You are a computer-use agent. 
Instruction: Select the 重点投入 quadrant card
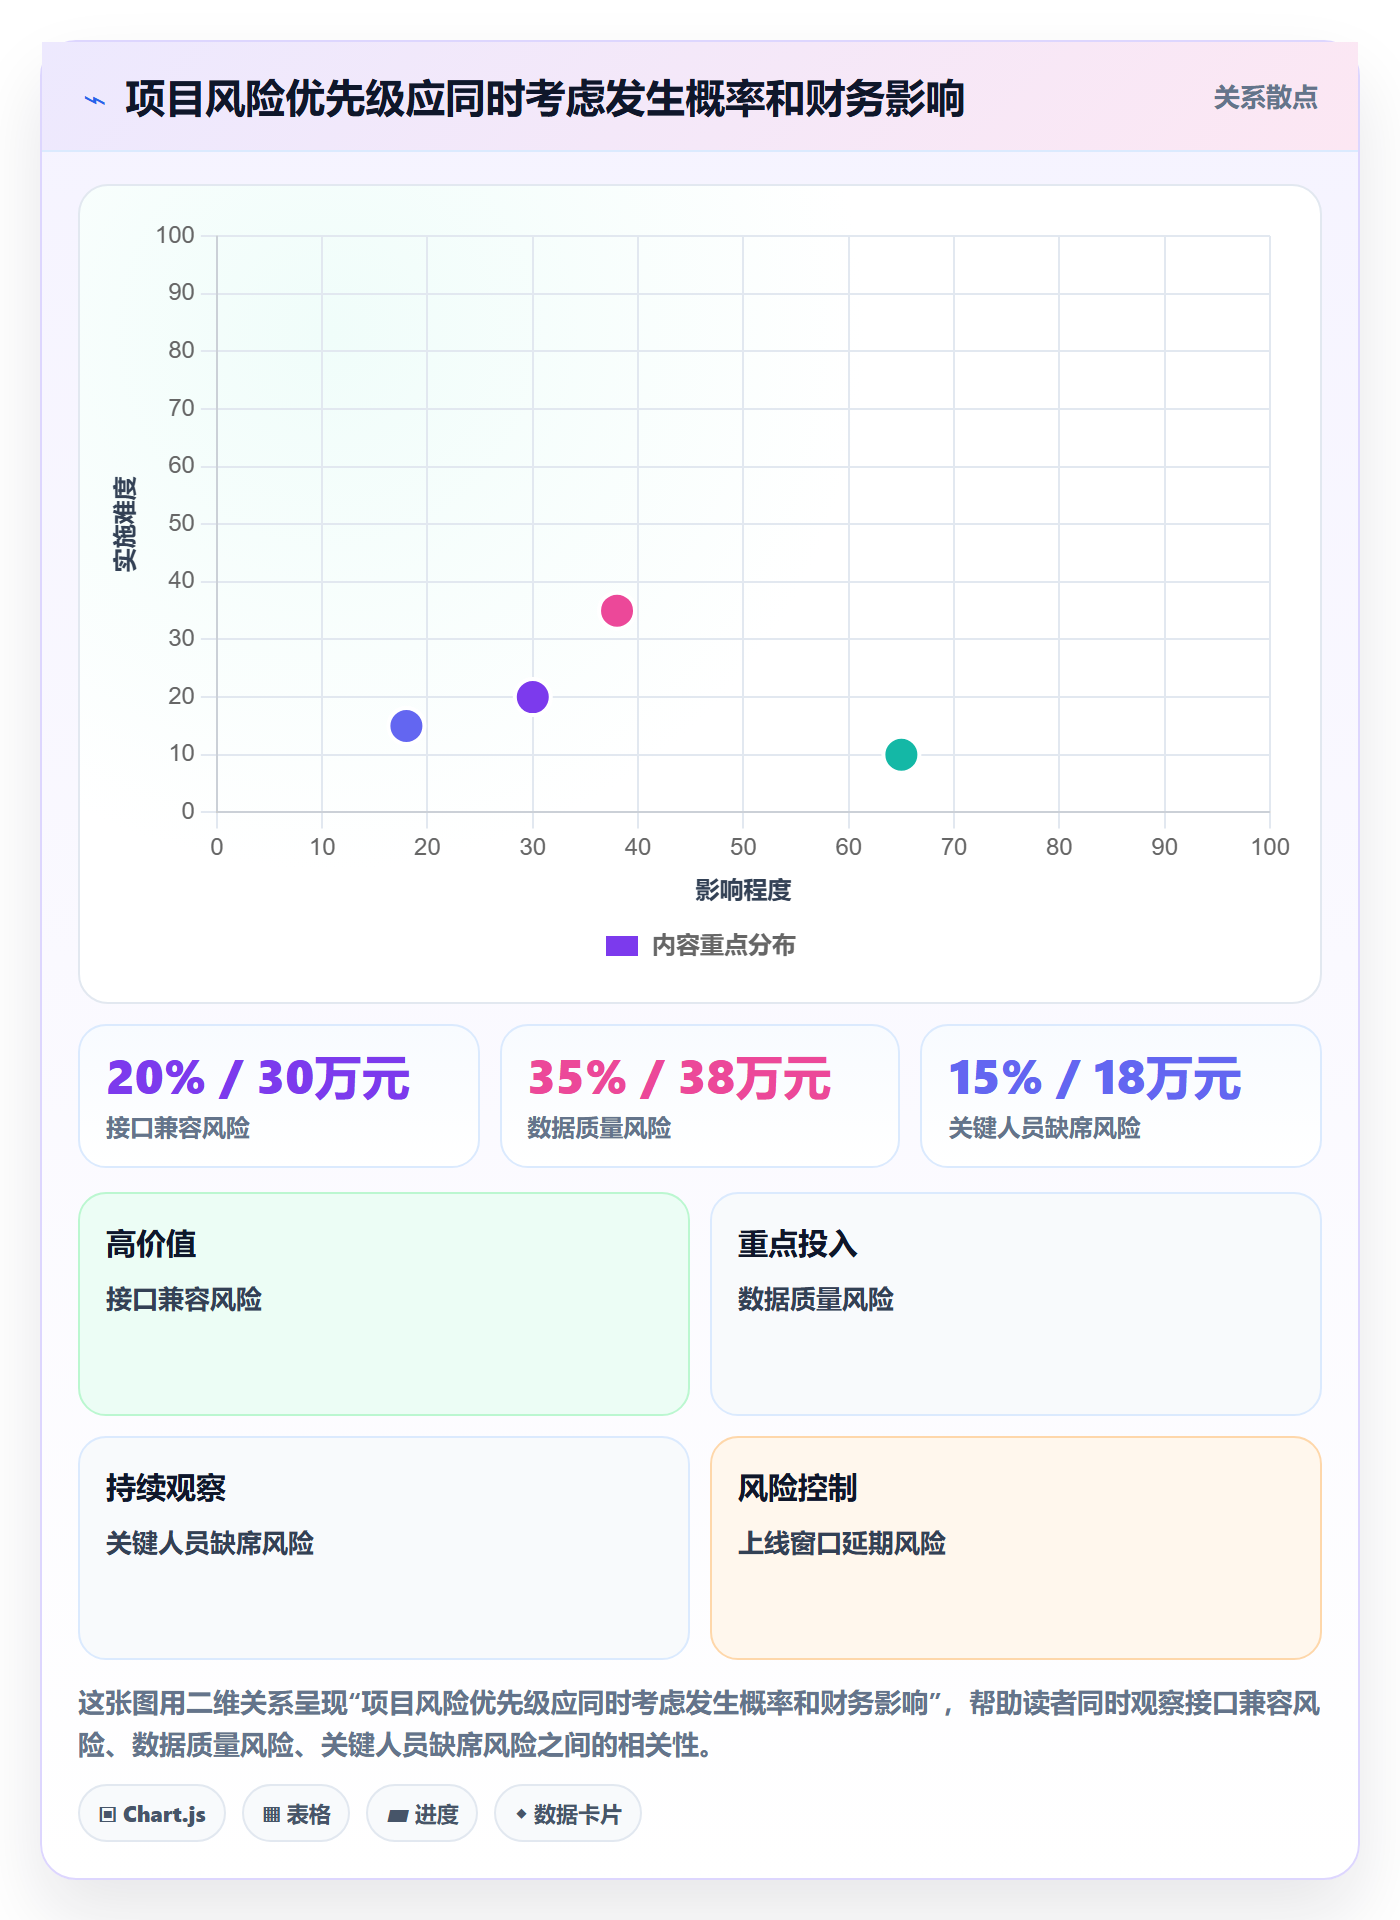[x=1016, y=1304]
